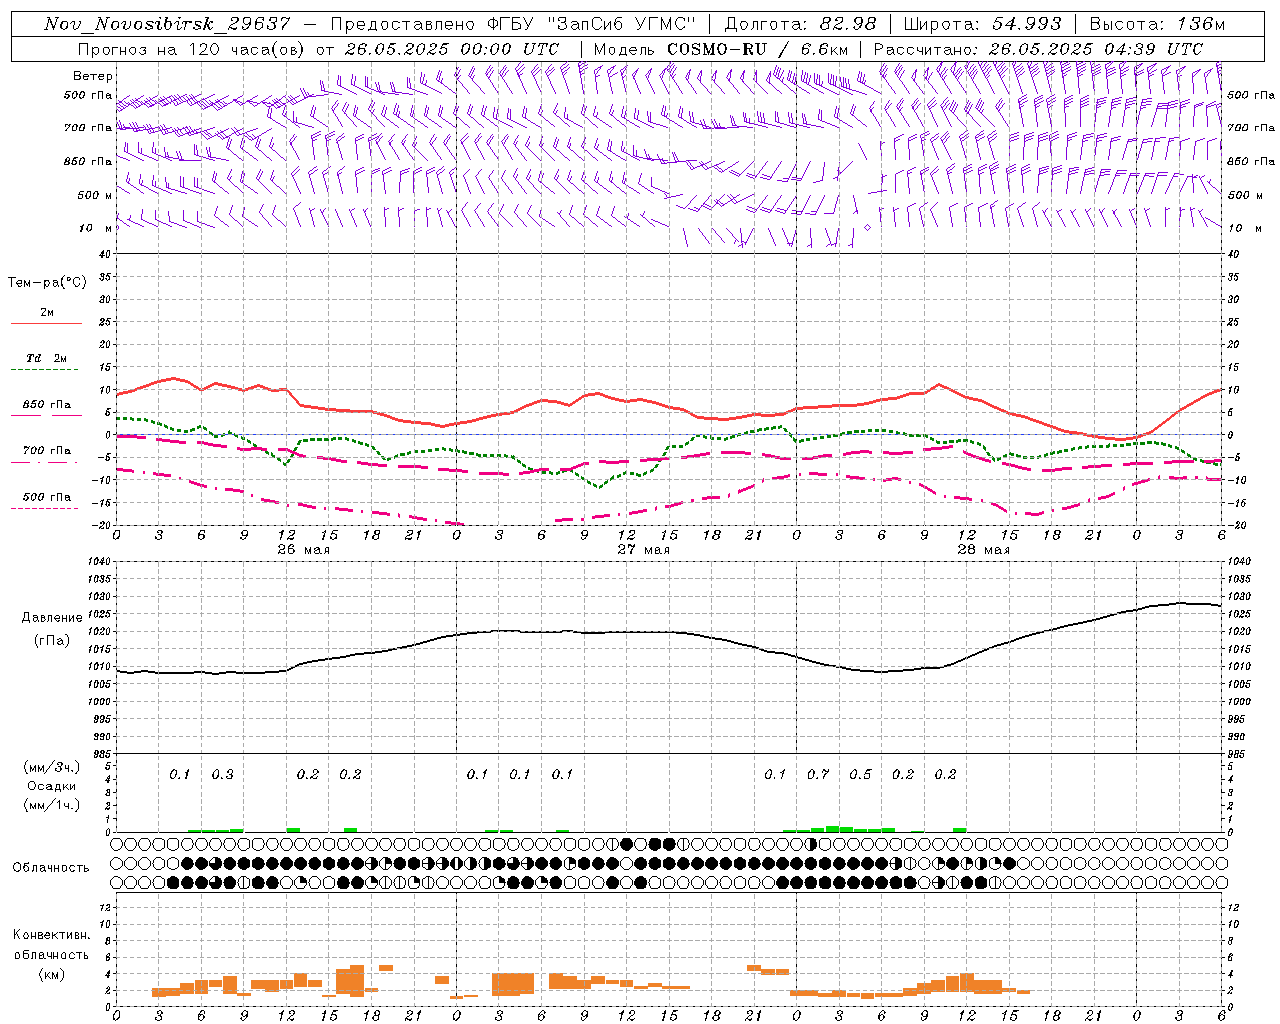Click the (мм/3ч.) precipitation unit label
Image resolution: width=1280 pixels, height=1024 pixels.
[52, 767]
